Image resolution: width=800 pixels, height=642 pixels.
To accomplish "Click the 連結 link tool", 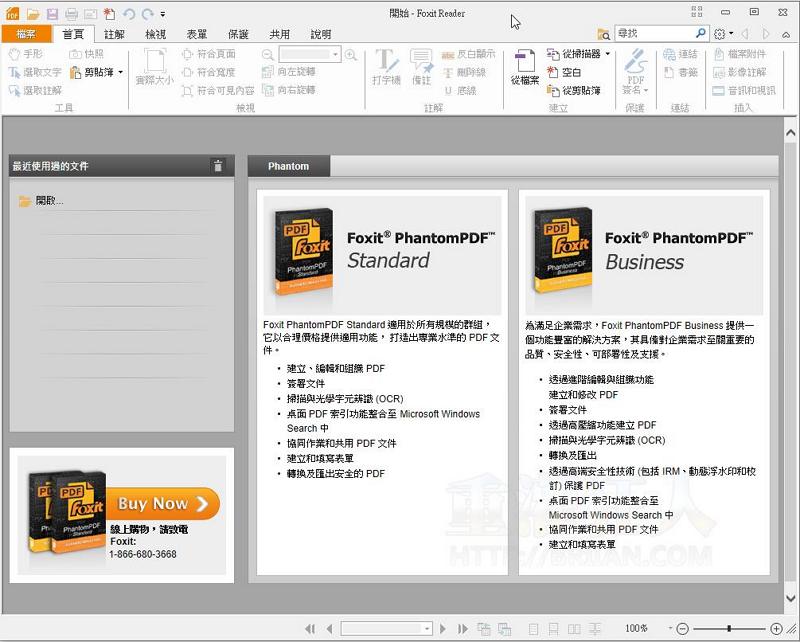I will 680,54.
